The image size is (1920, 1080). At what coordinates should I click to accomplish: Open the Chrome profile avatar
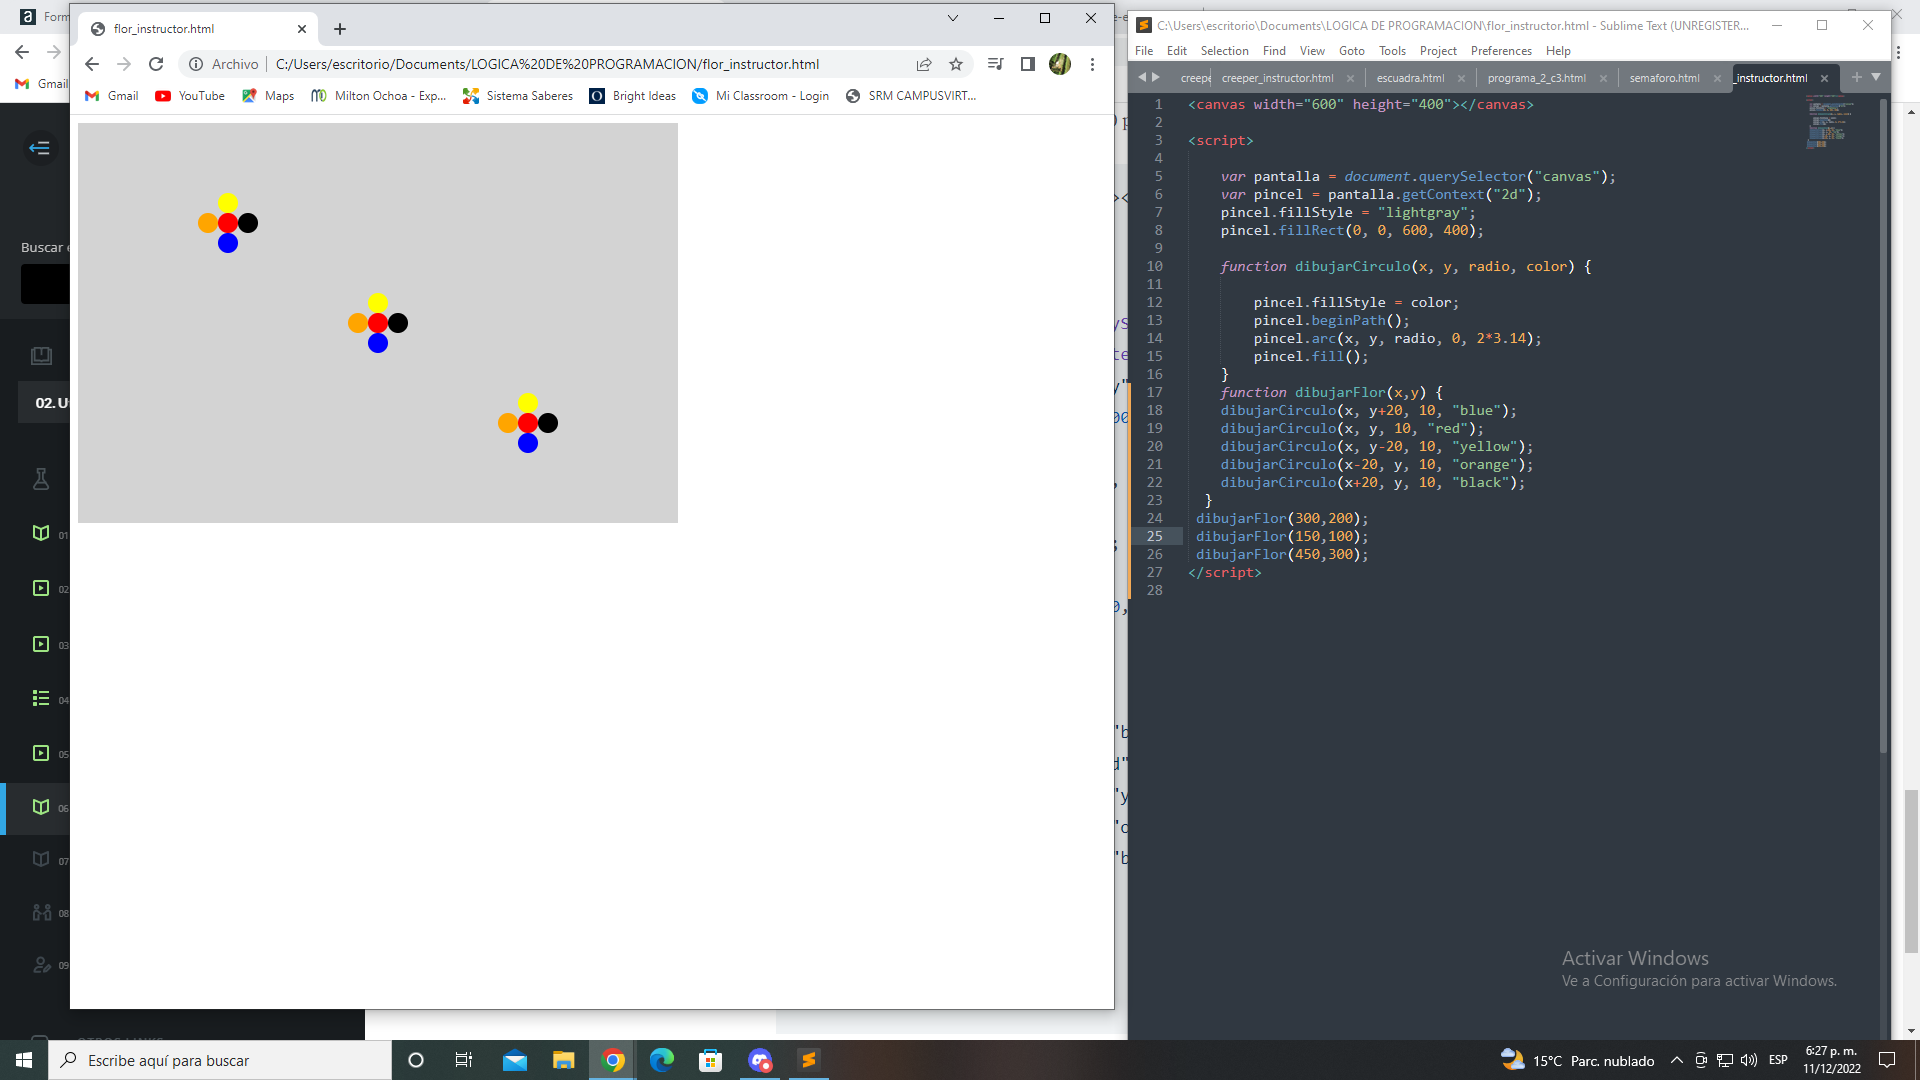click(x=1060, y=64)
